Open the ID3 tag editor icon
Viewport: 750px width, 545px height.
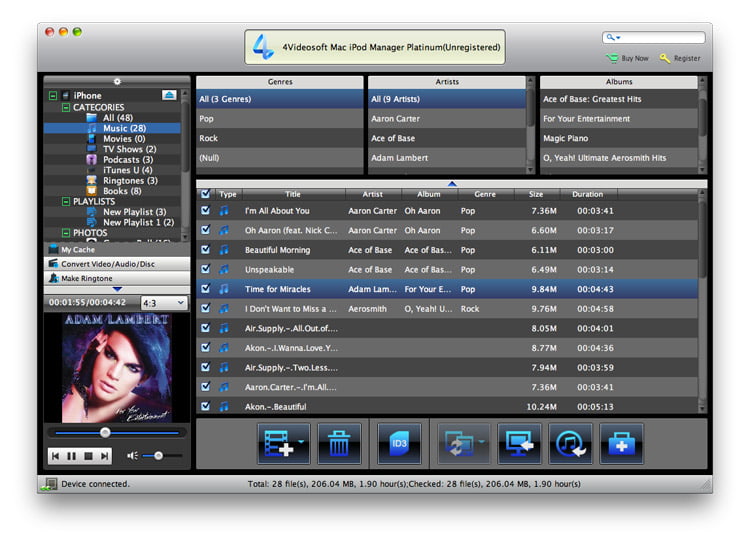[399, 444]
